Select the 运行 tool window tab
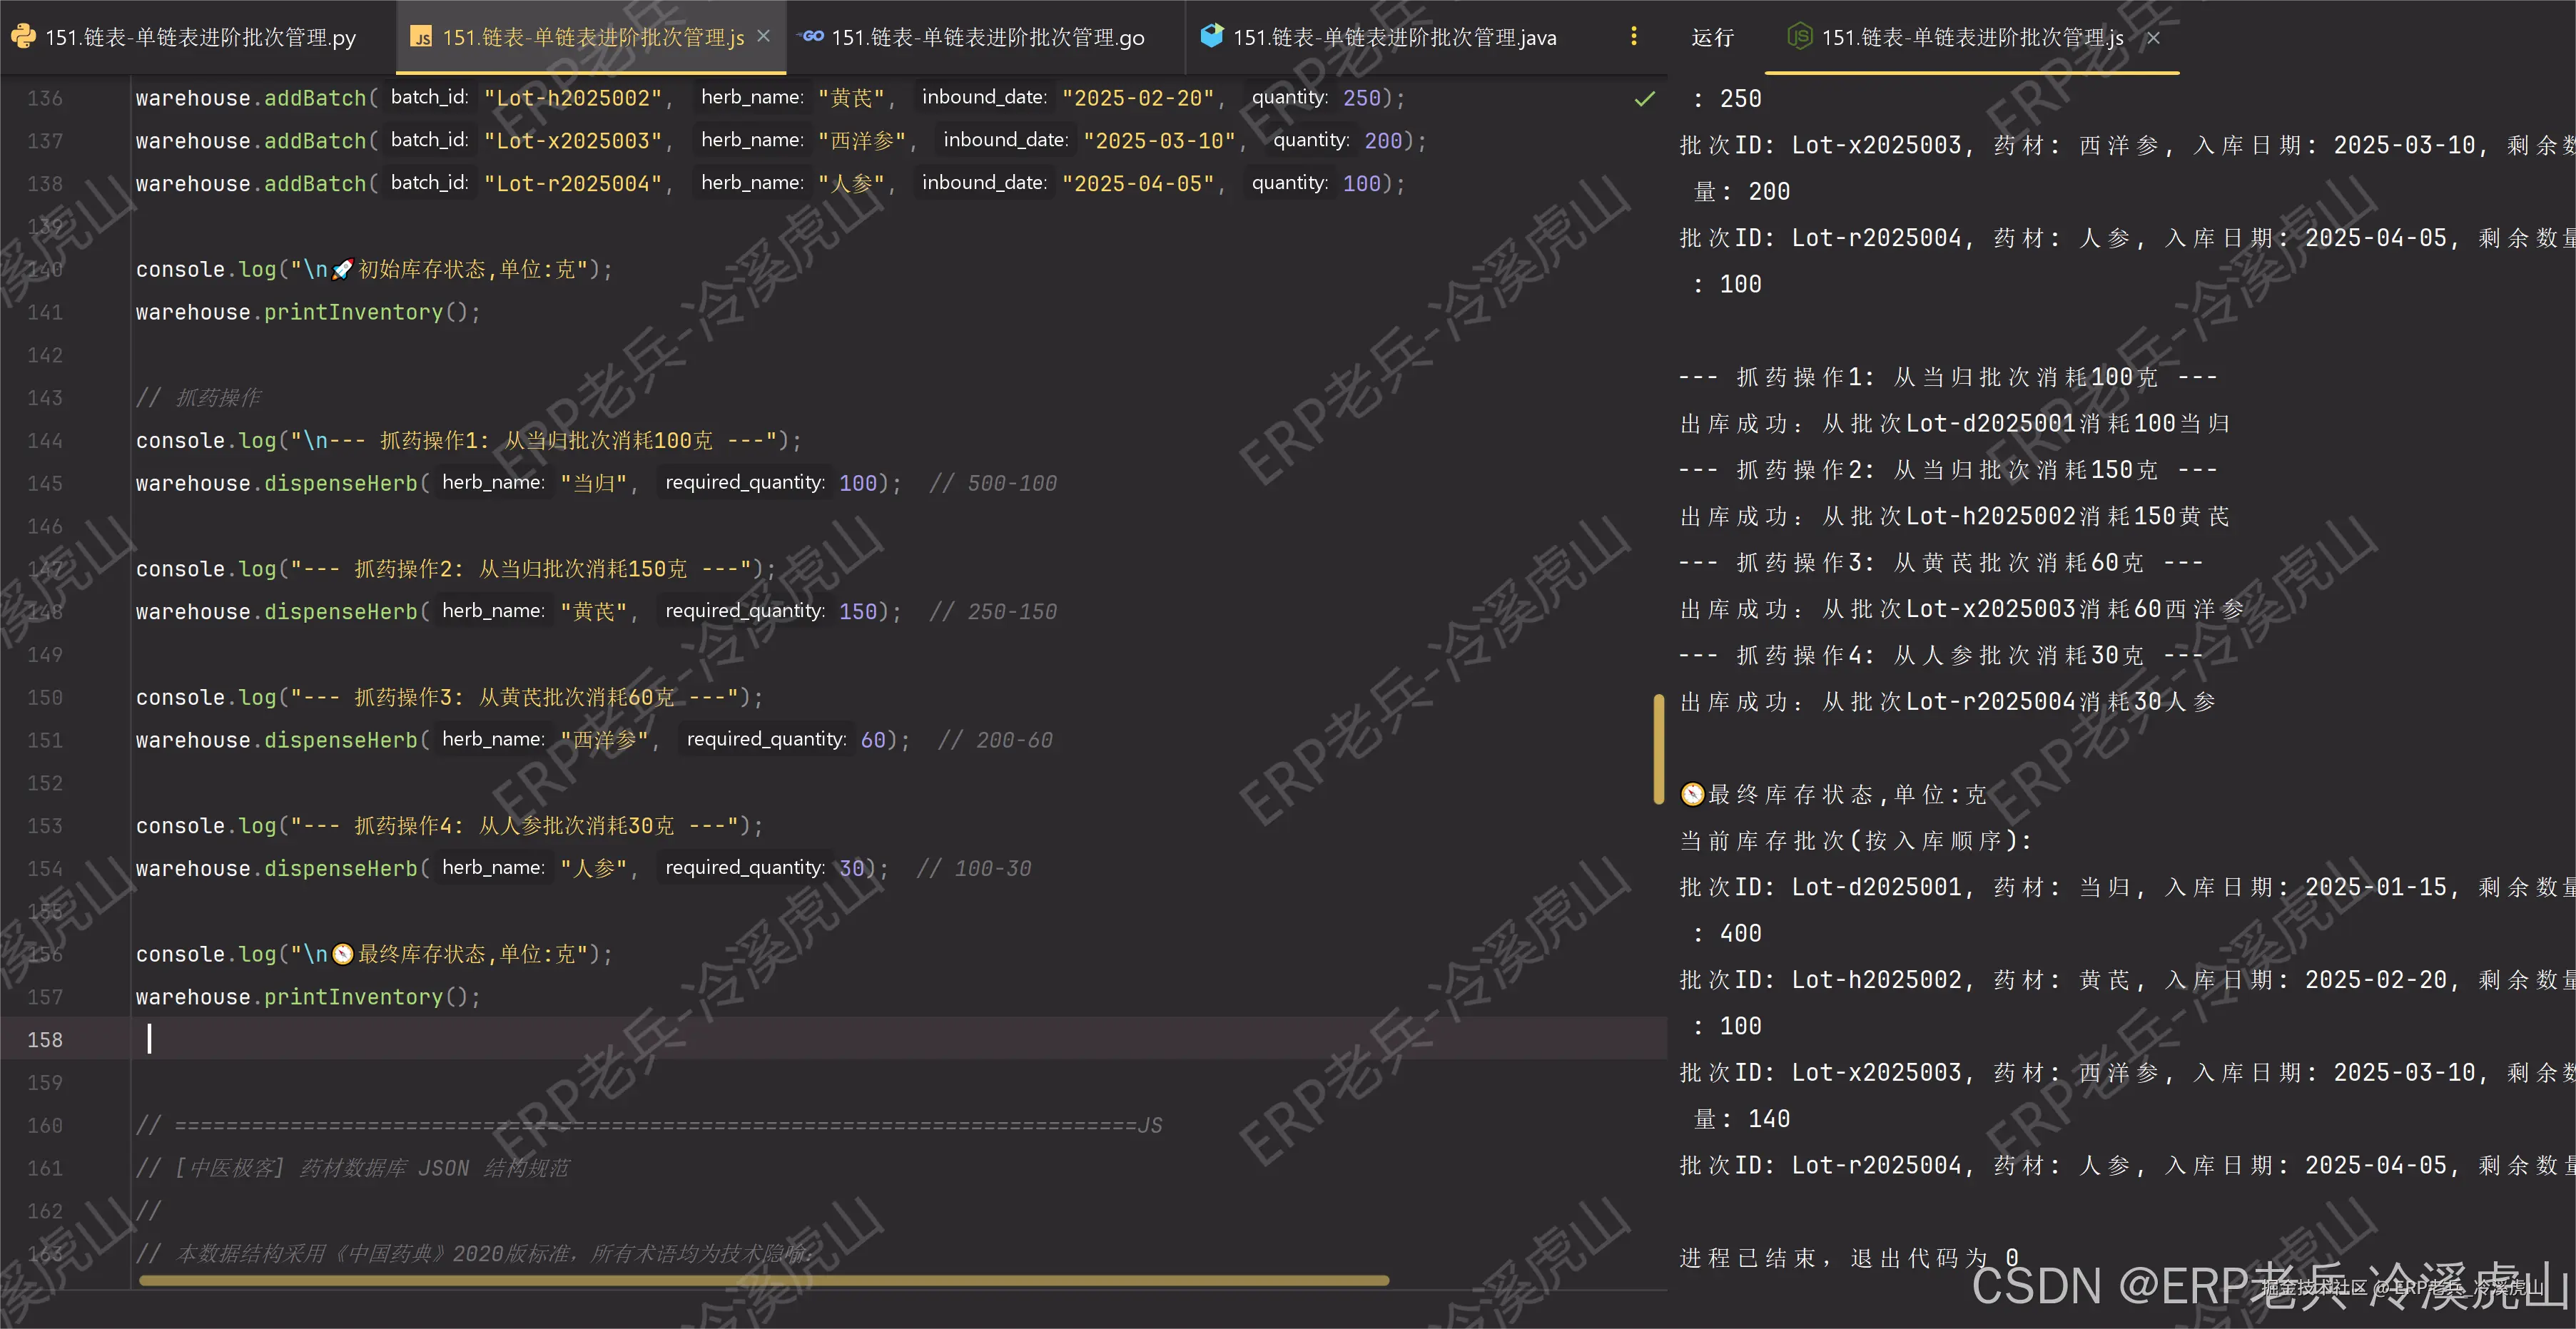 coord(1713,38)
